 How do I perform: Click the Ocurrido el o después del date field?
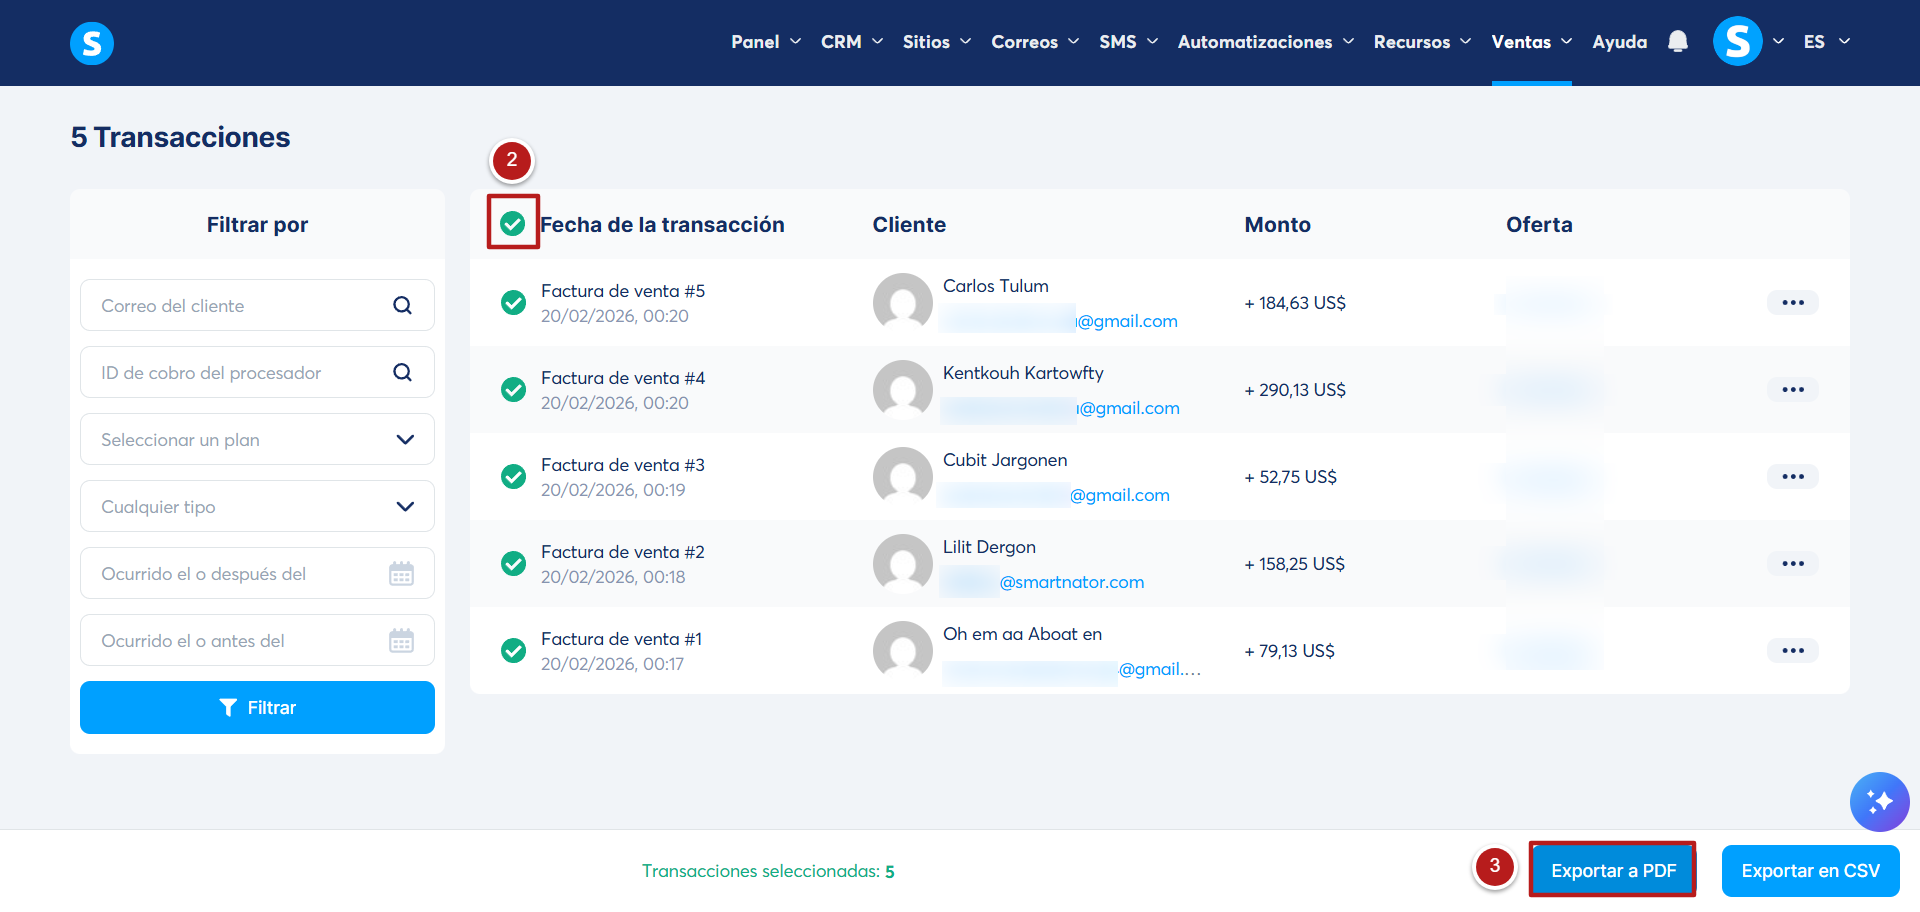point(257,573)
